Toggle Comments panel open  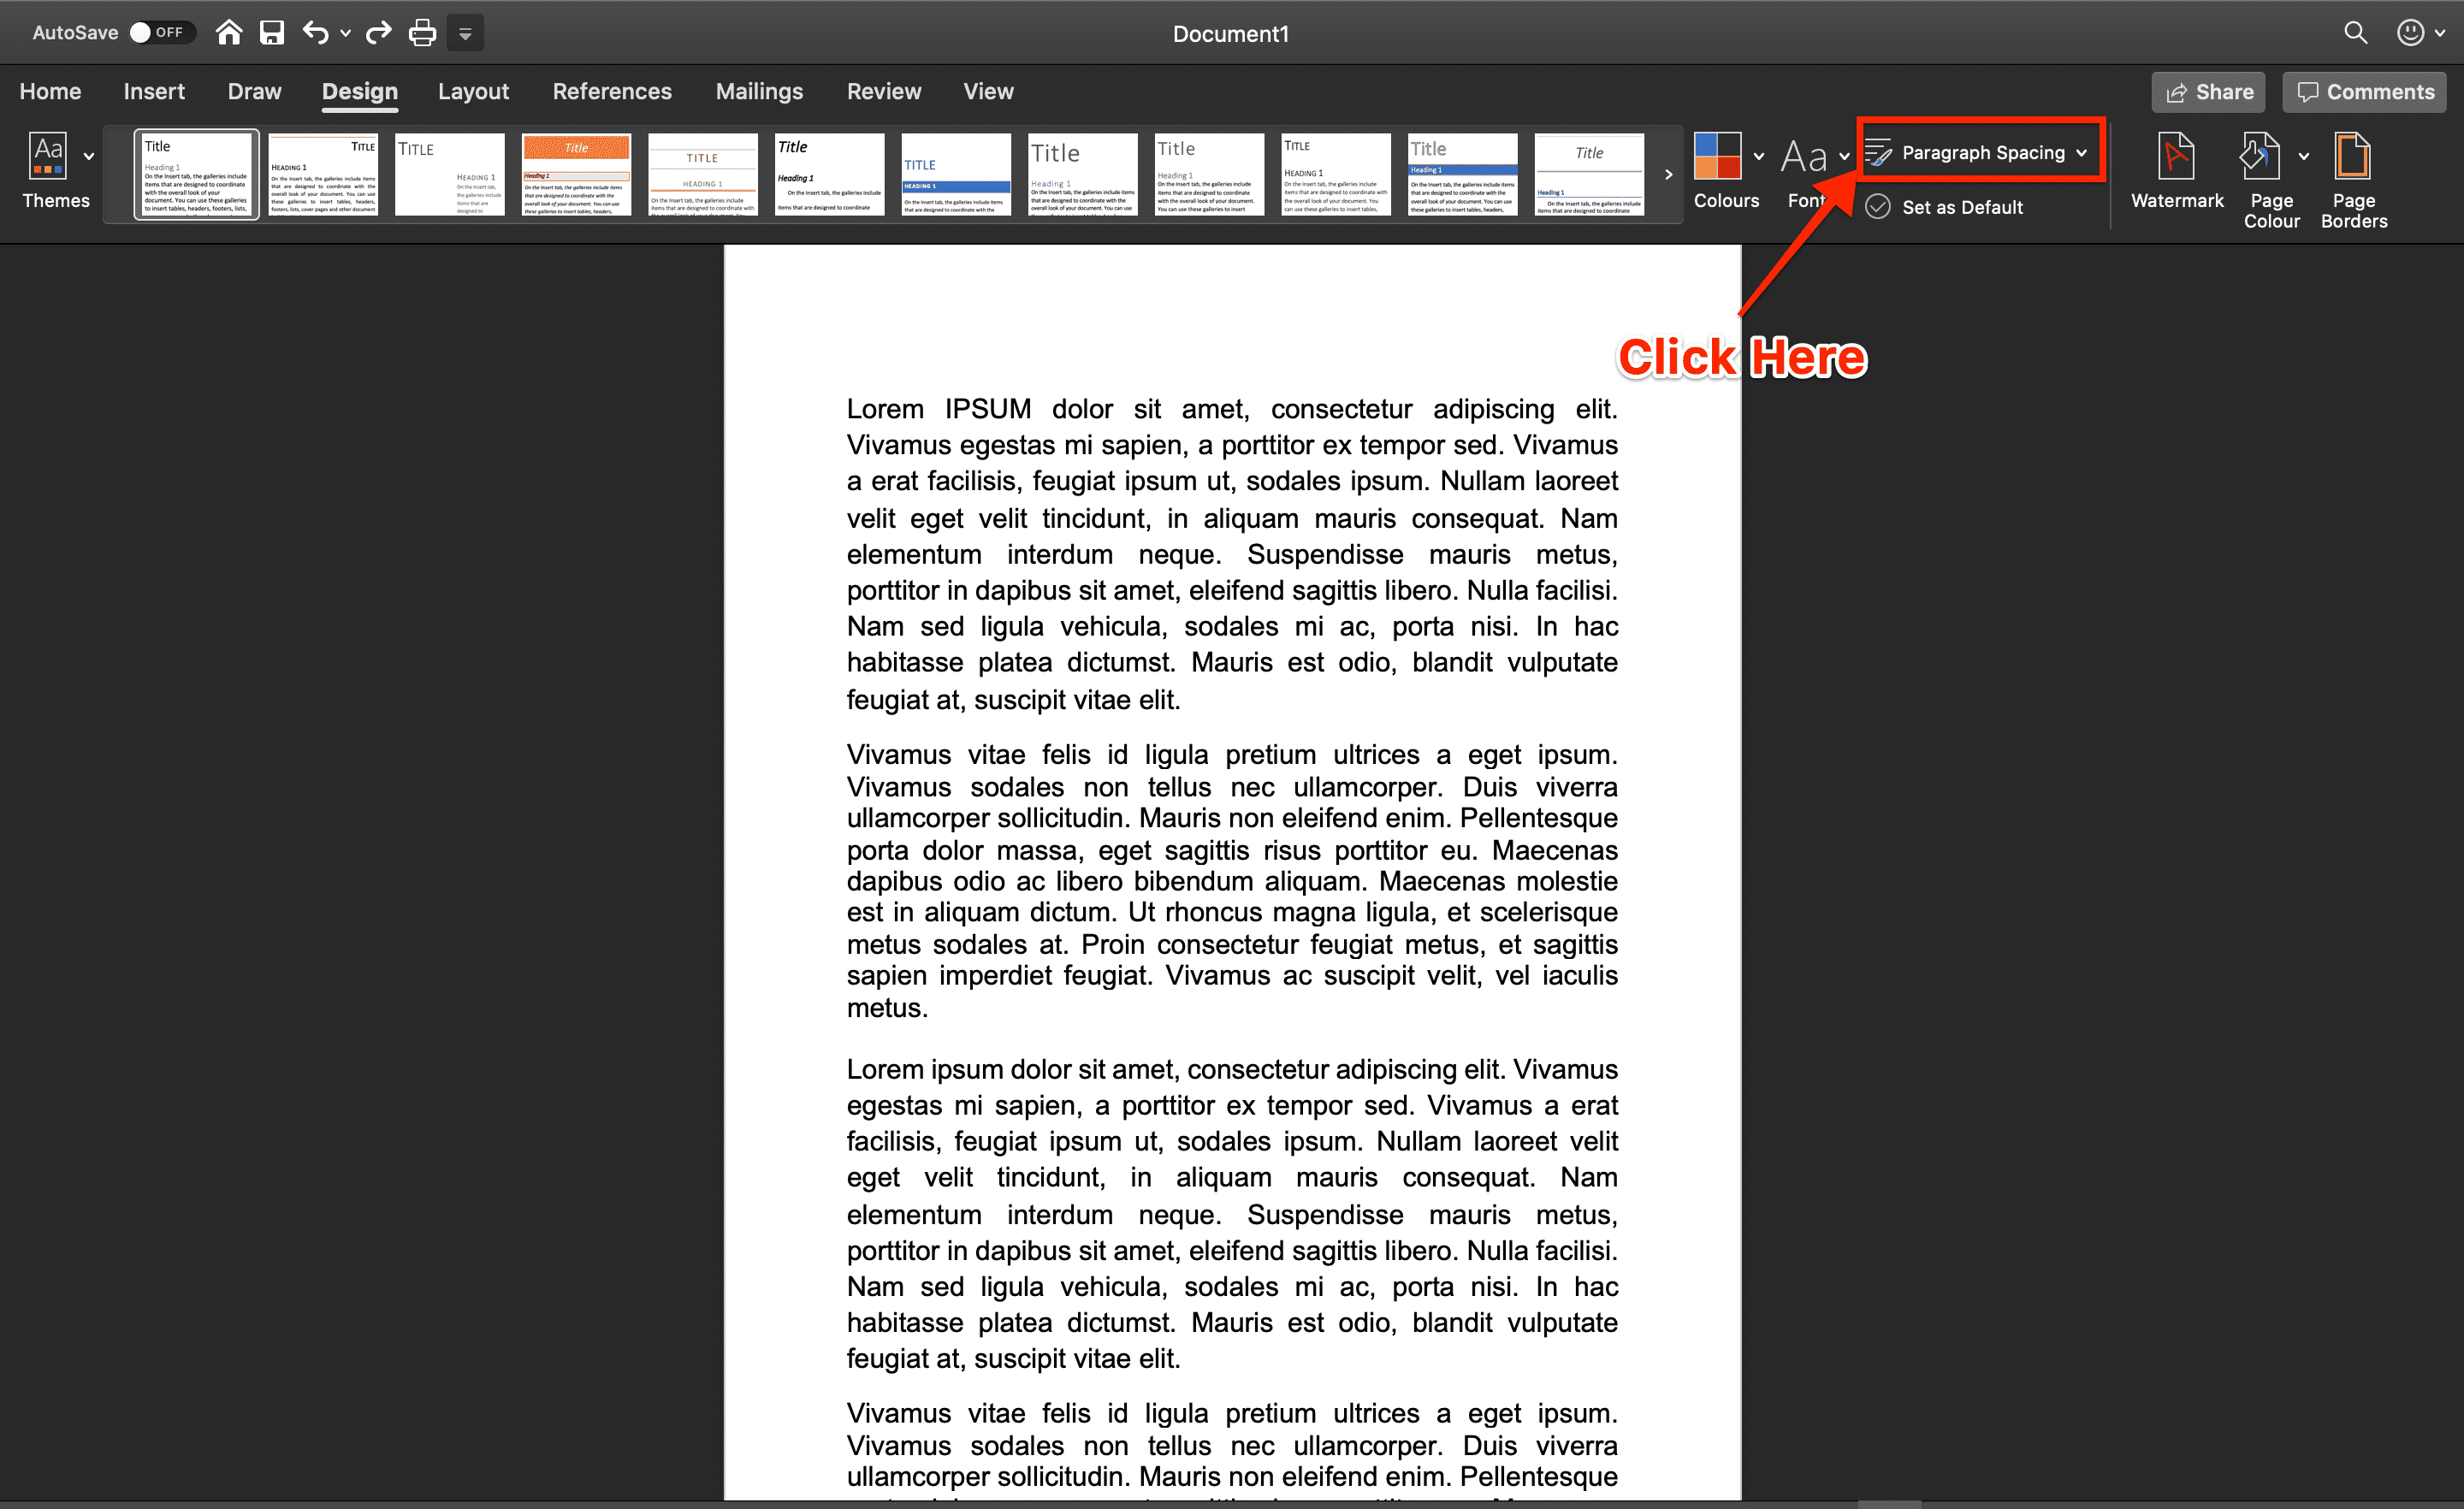pyautogui.click(x=2359, y=92)
